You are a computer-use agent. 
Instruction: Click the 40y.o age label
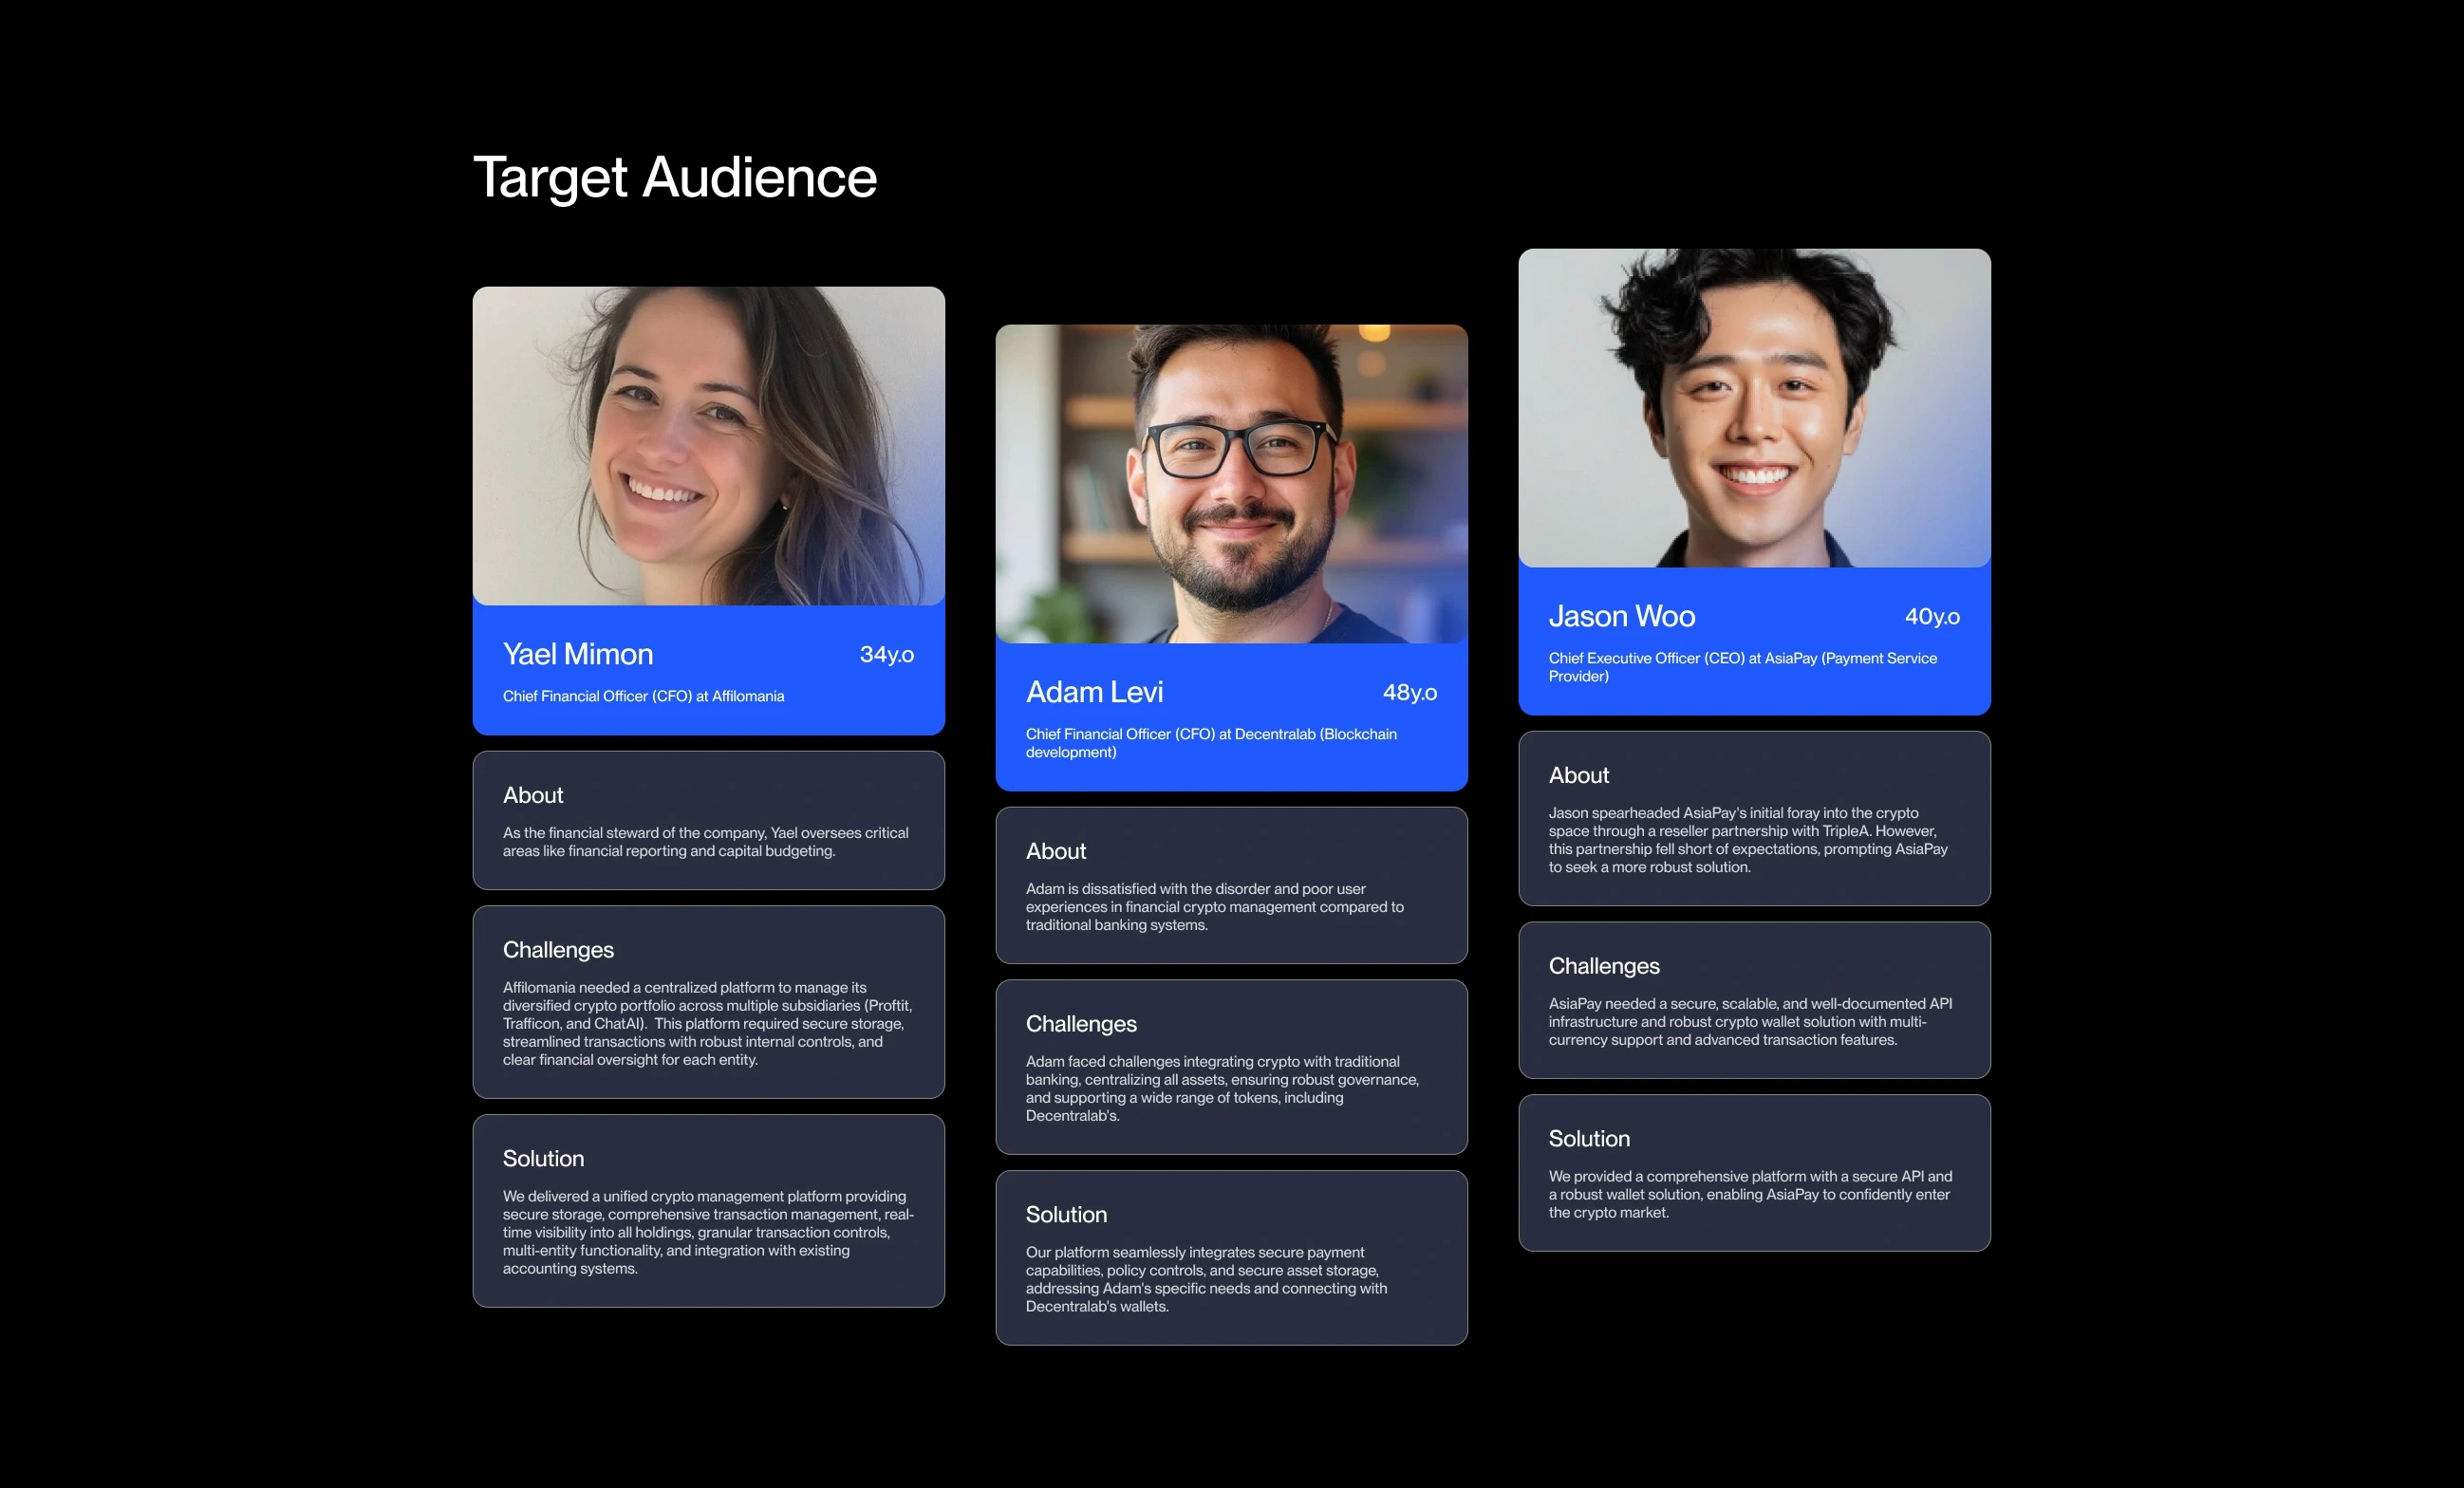1931,616
